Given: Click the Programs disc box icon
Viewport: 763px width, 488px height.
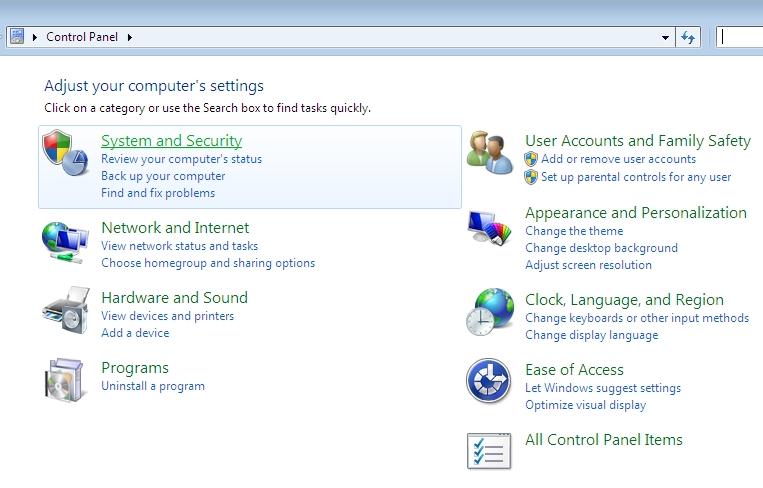Looking at the screenshot, I should [66, 381].
